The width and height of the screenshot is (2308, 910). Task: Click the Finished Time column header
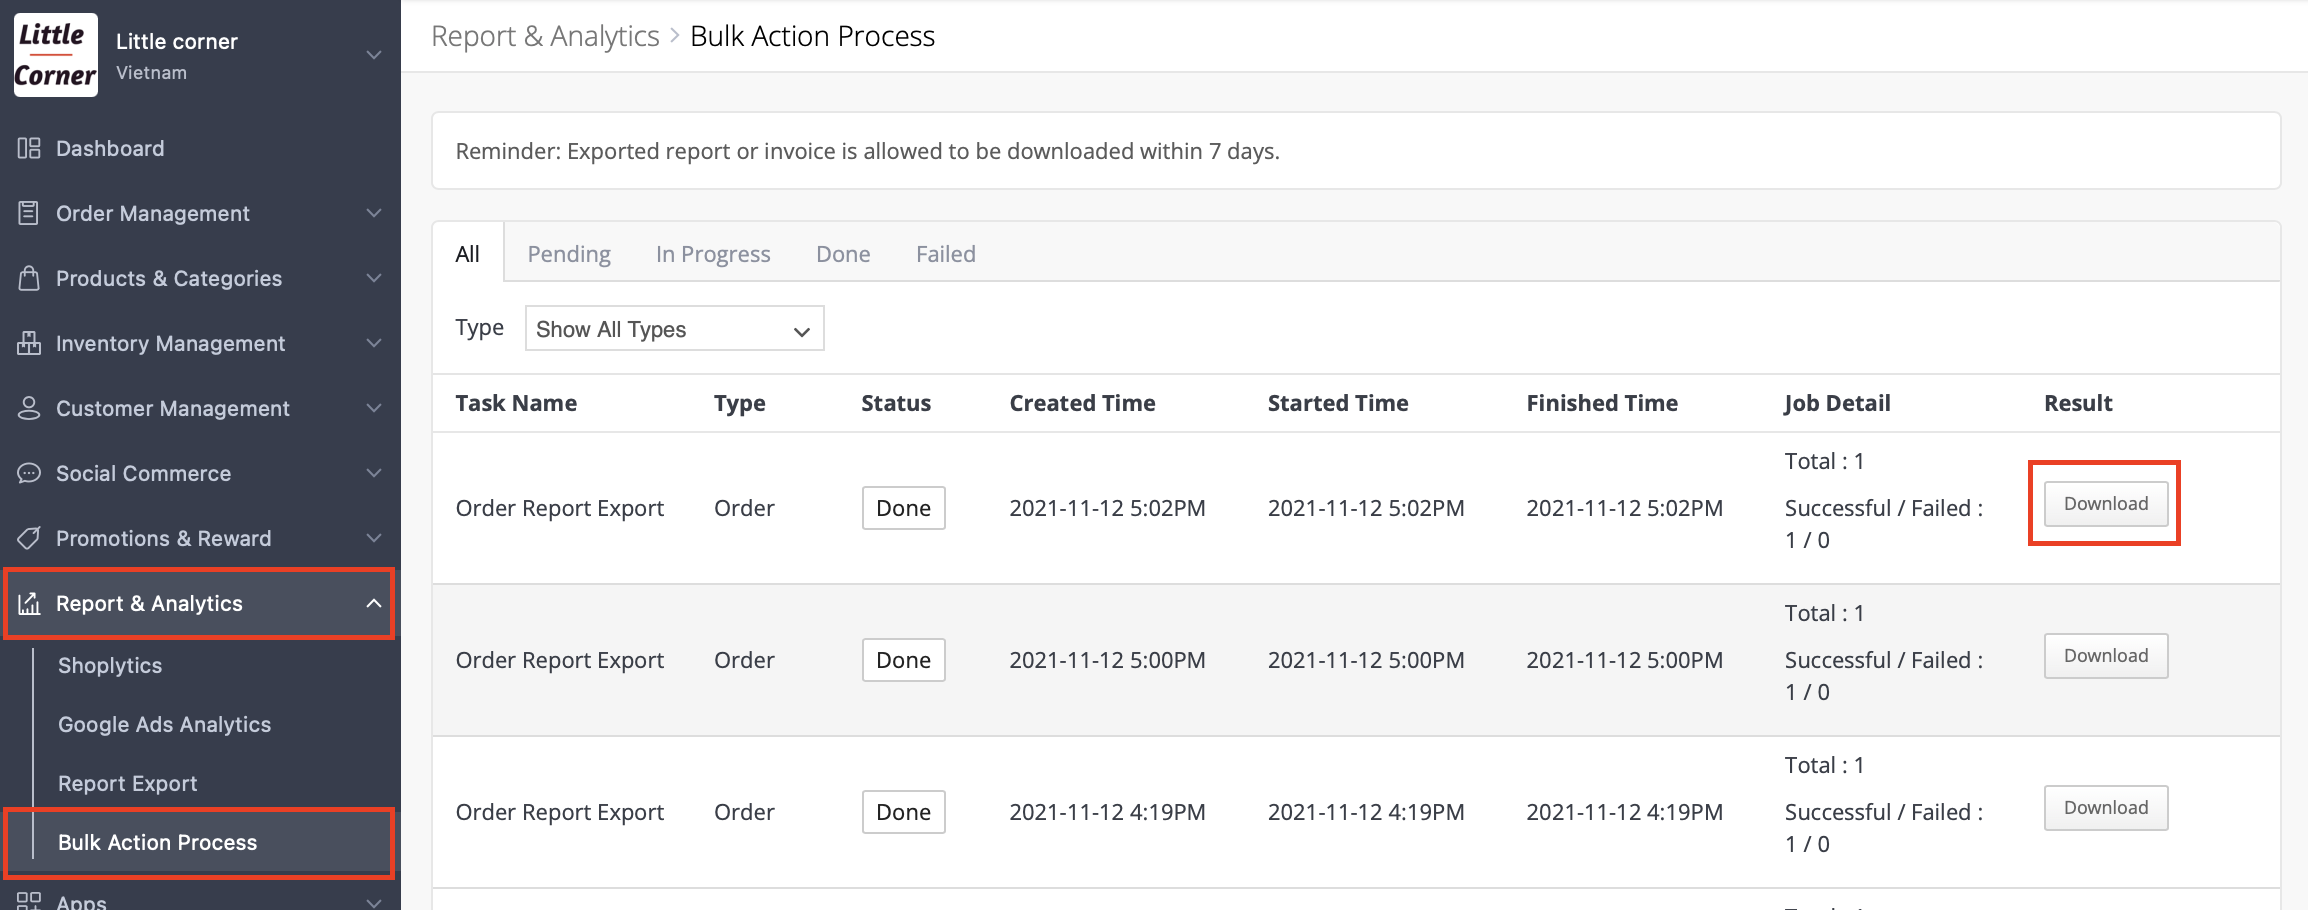coord(1602,403)
